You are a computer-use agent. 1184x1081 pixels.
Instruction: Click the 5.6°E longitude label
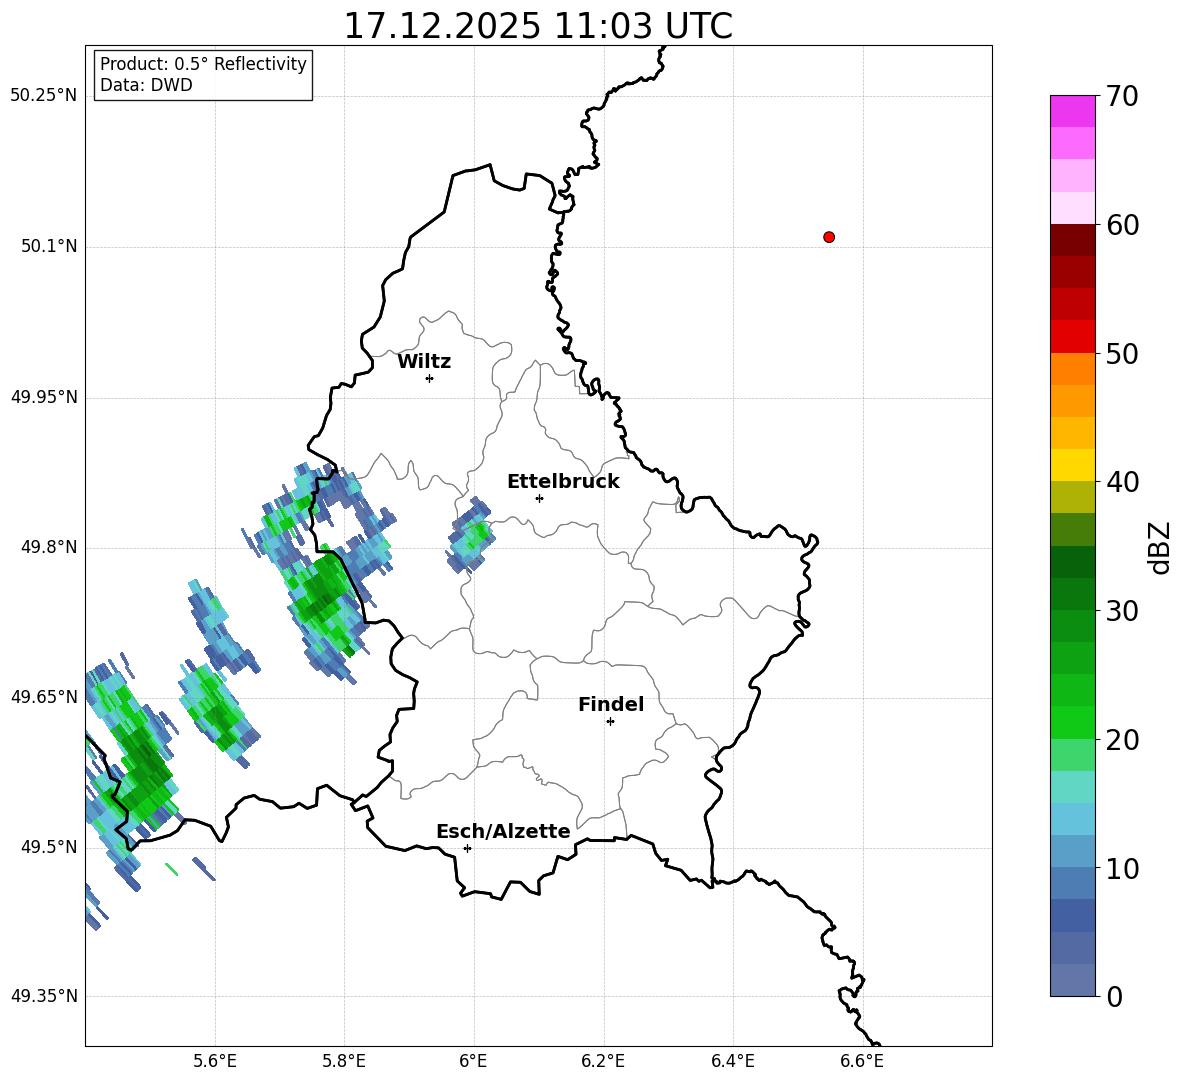click(x=214, y=1061)
